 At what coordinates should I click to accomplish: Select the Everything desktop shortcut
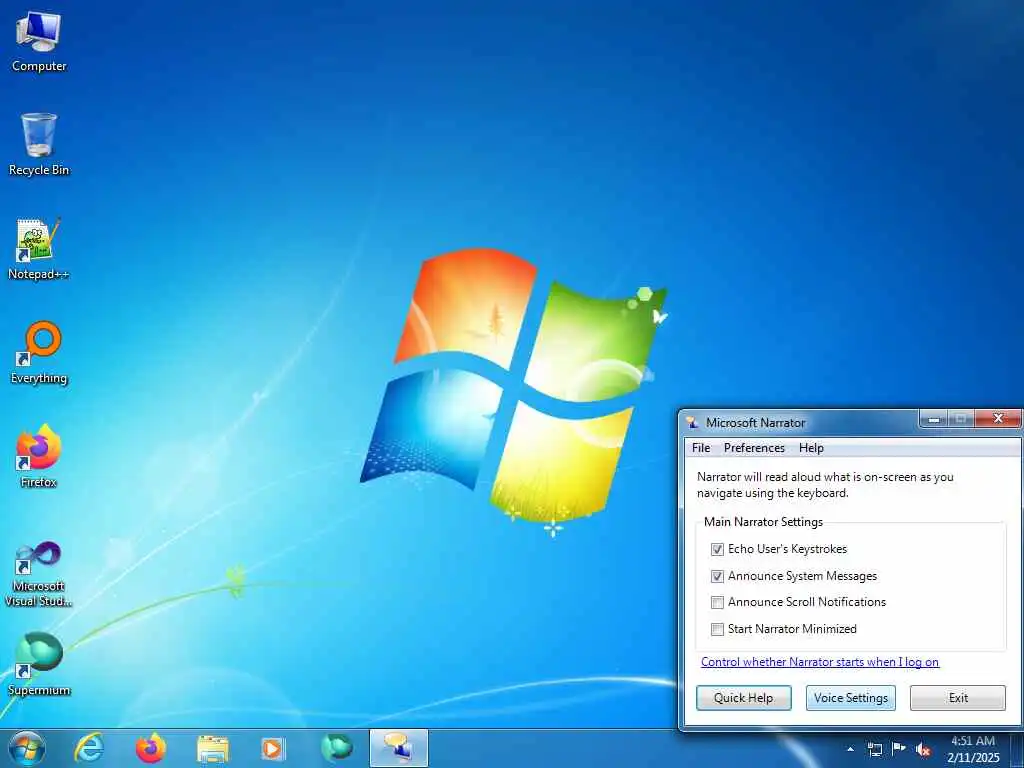pos(39,353)
